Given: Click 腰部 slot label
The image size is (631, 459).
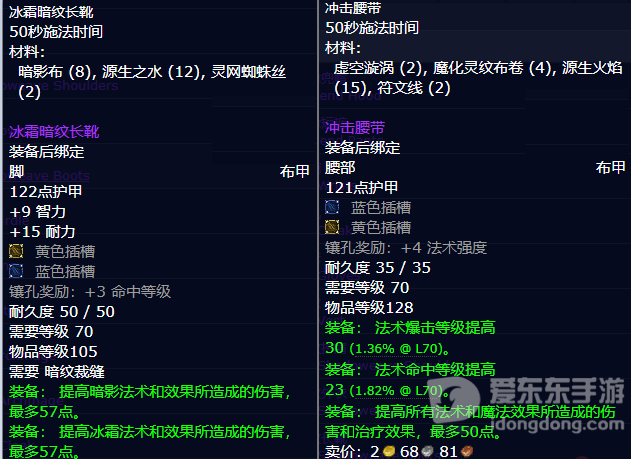Looking at the screenshot, I should pos(340,168).
